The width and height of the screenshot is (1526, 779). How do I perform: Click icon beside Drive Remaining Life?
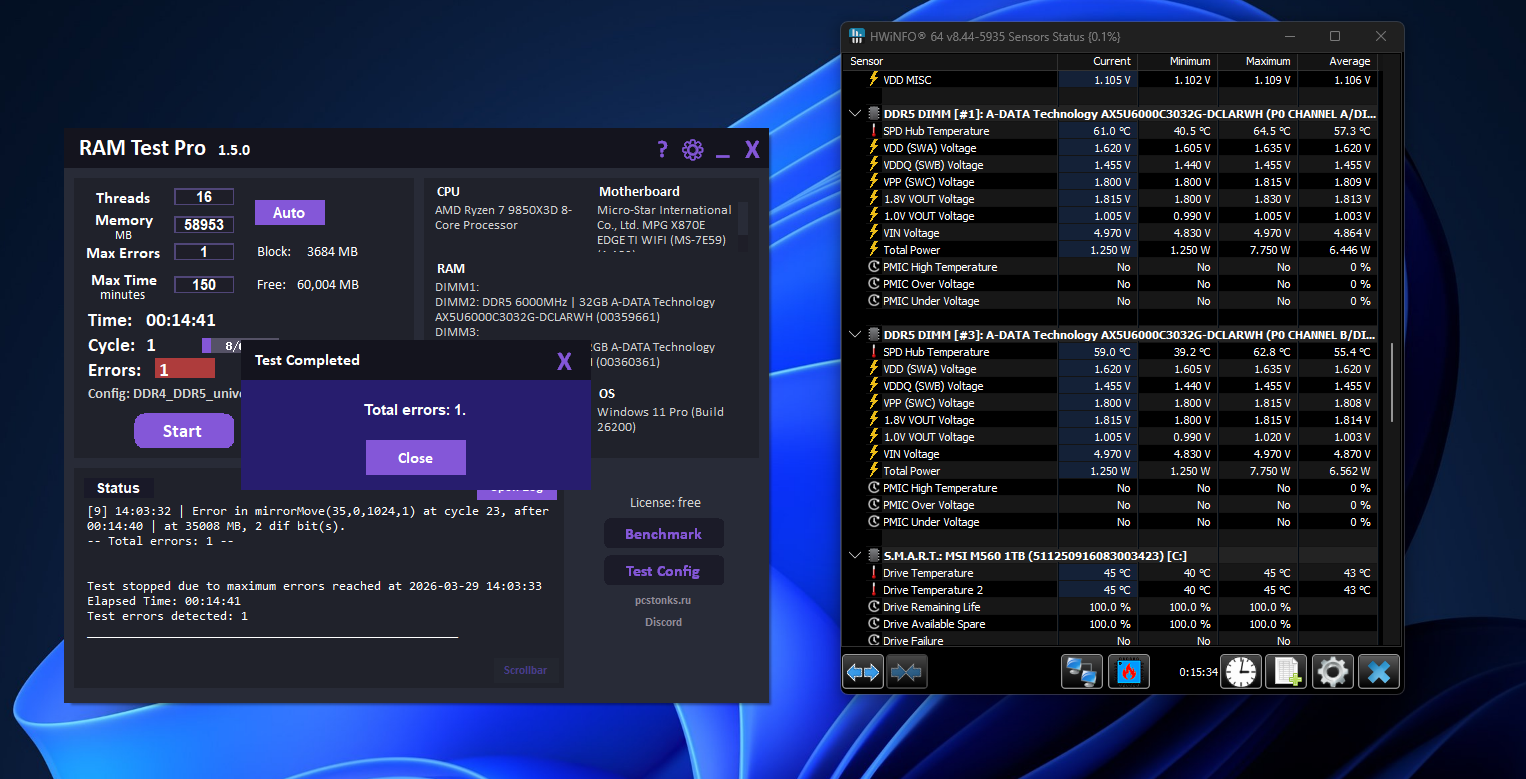tap(874, 607)
